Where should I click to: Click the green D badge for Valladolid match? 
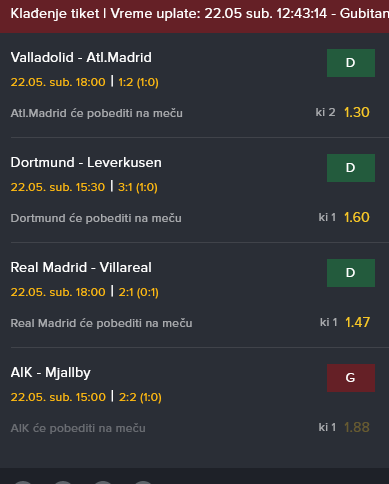click(x=351, y=63)
